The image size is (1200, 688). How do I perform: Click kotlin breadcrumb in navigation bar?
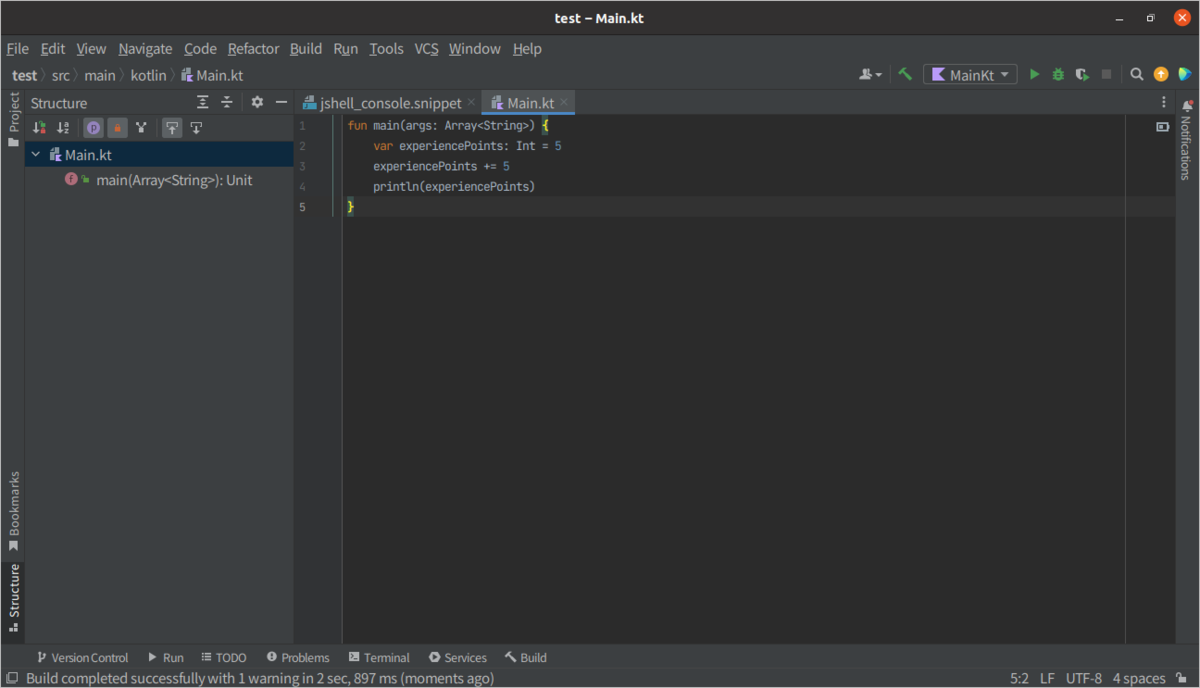tap(148, 75)
